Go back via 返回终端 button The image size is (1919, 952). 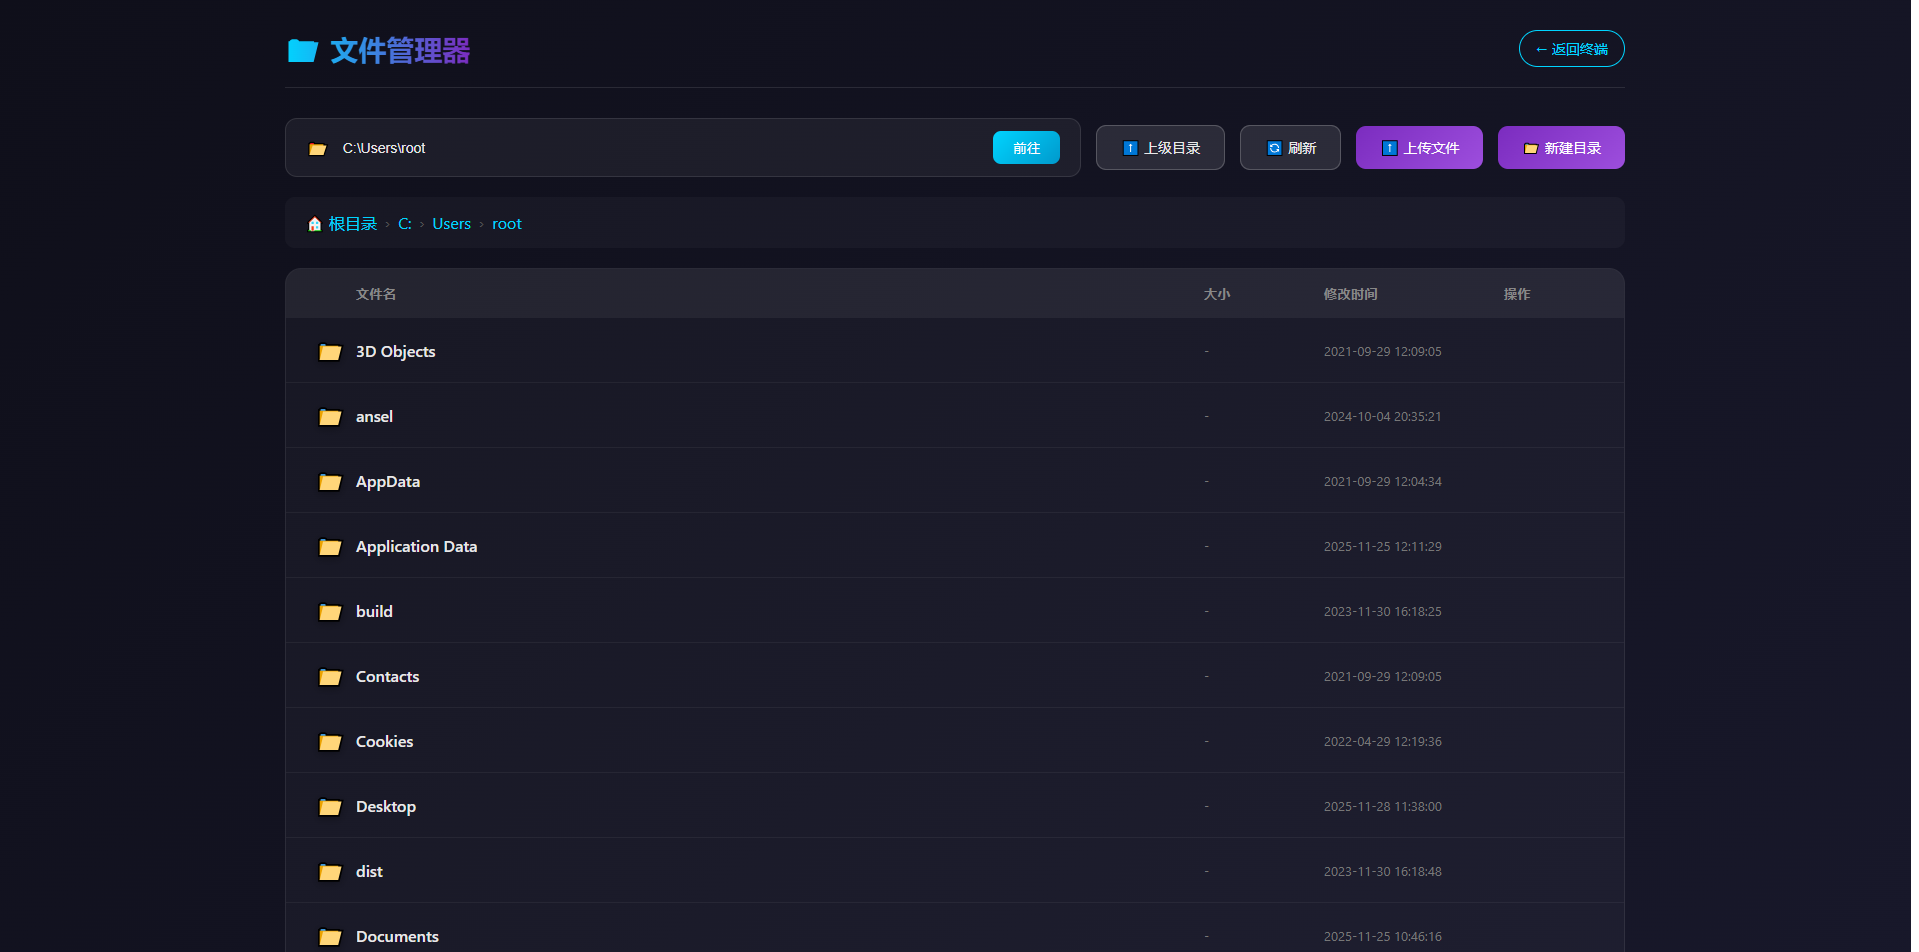pyautogui.click(x=1571, y=49)
